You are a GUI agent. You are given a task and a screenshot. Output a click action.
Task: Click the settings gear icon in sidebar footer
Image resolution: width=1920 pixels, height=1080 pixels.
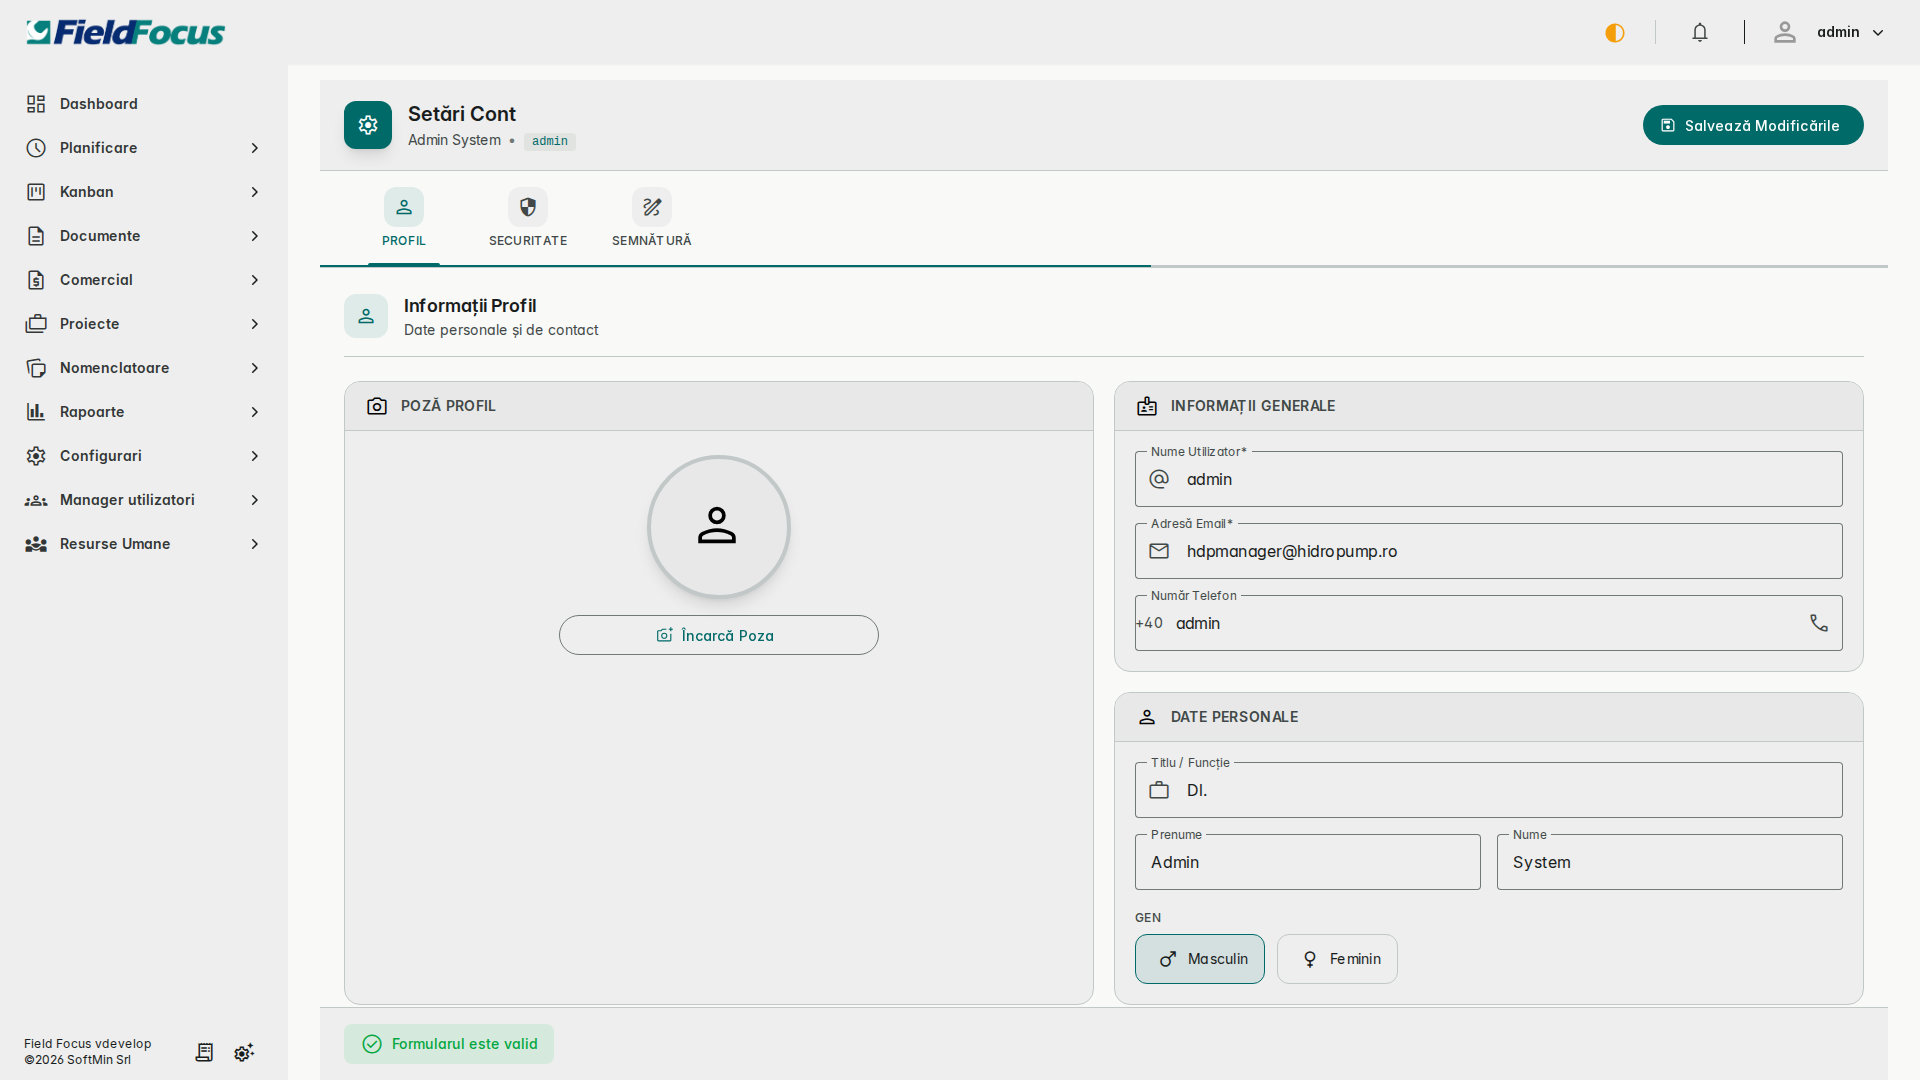click(244, 1052)
